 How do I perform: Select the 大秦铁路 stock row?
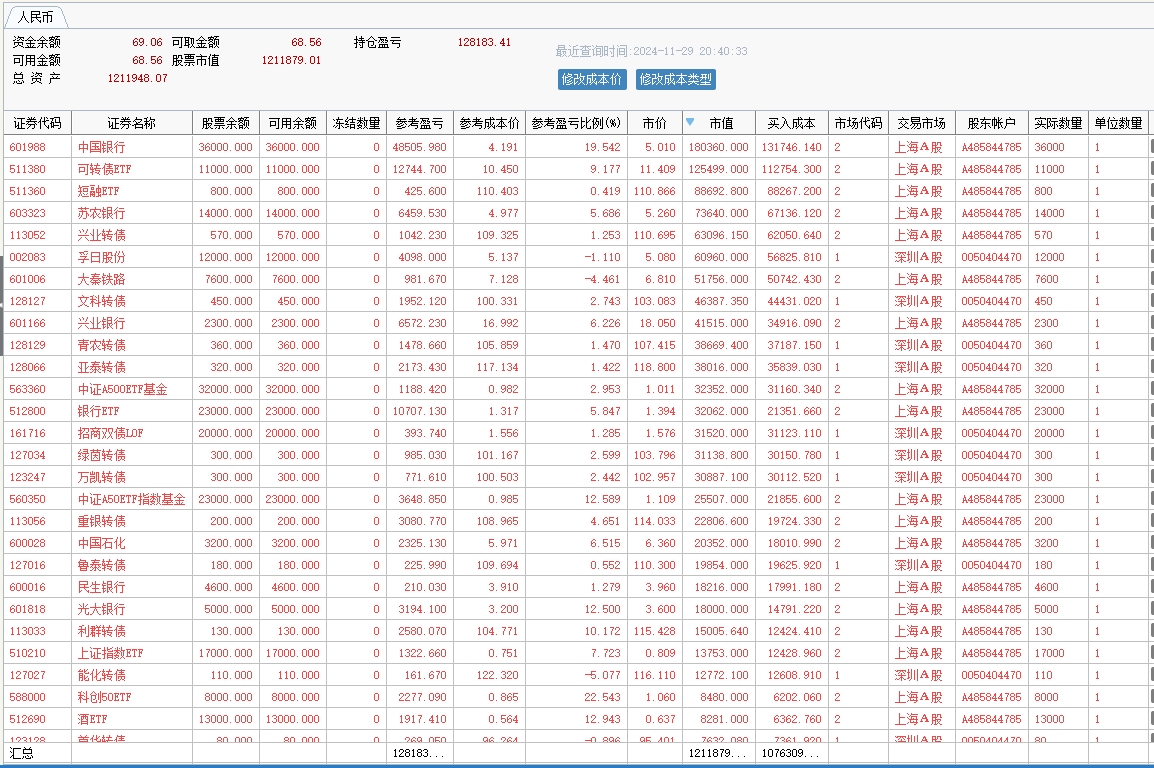(x=102, y=279)
